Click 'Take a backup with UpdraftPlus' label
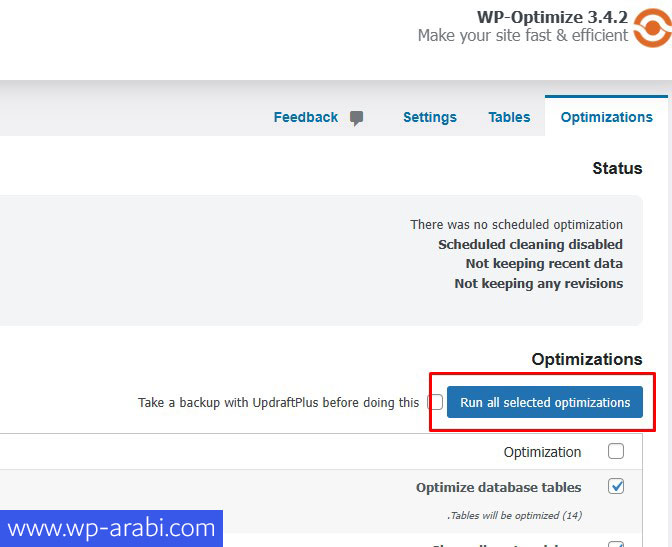Screen dimensions: 672x547 279,403
